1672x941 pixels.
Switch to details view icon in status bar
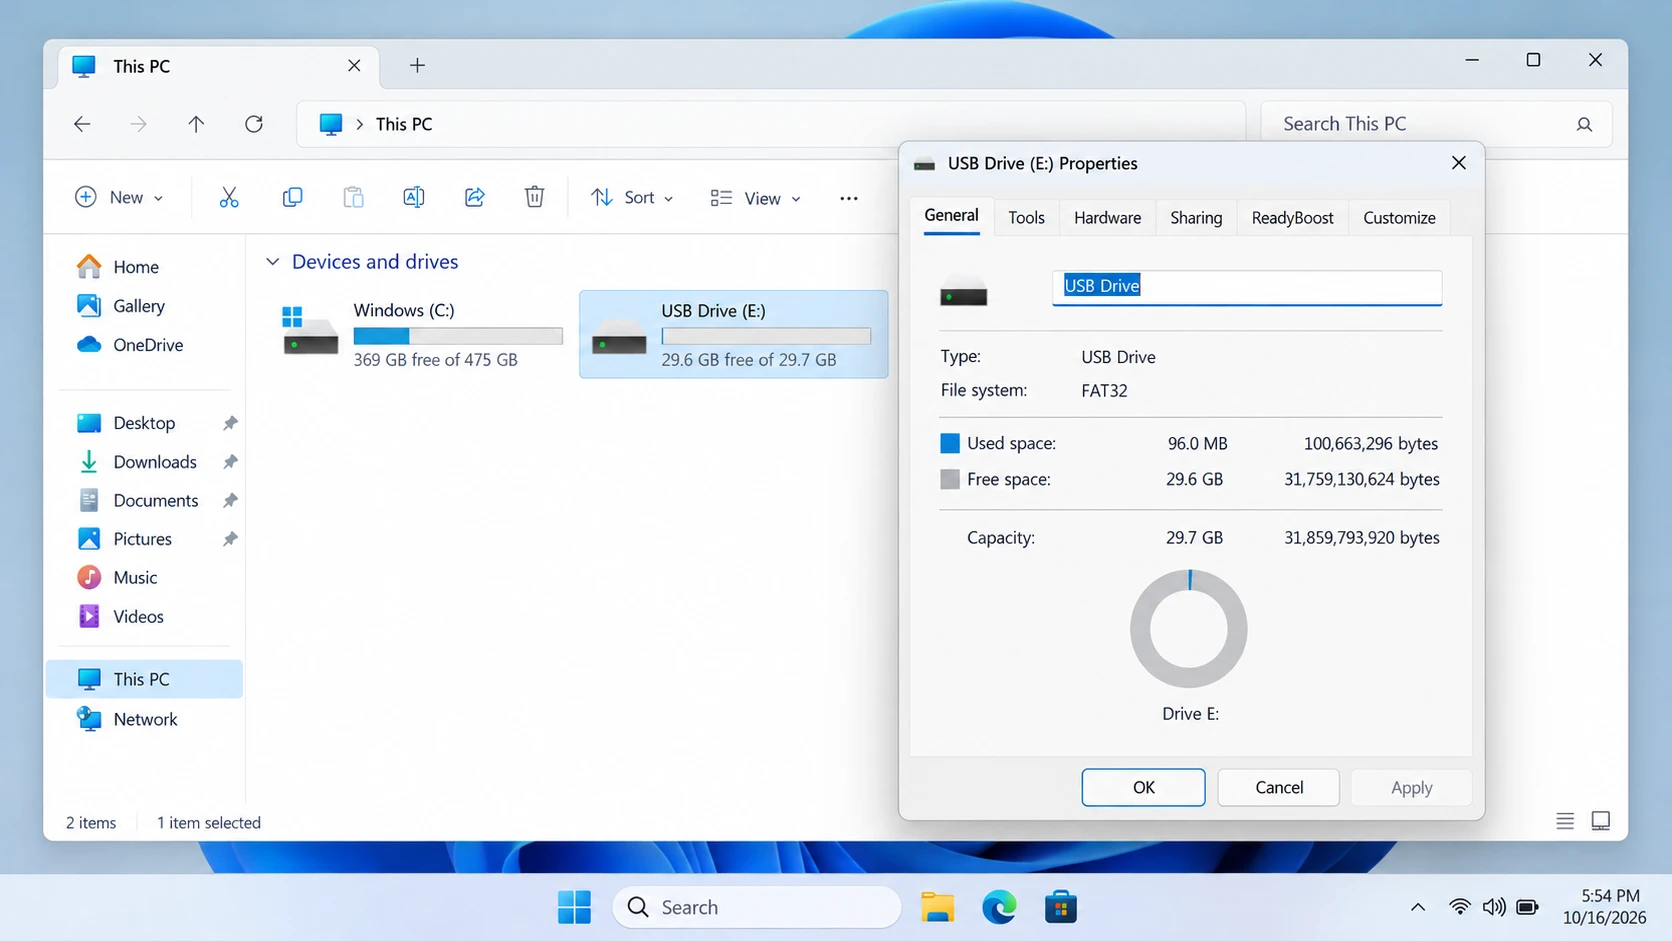[1565, 821]
